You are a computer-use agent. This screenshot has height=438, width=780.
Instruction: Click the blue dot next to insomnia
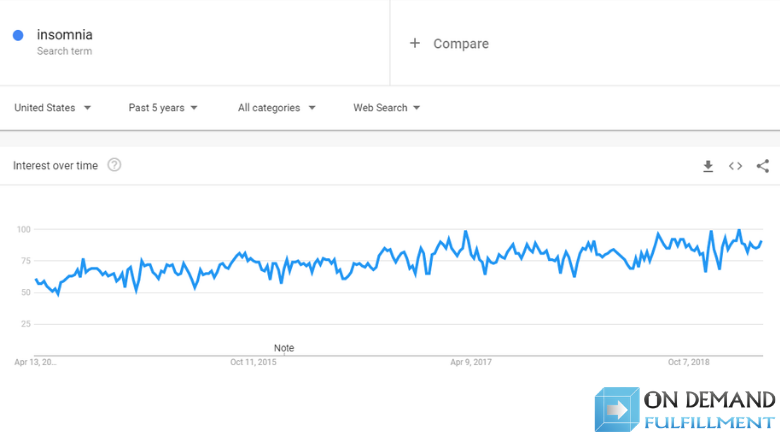(x=18, y=36)
